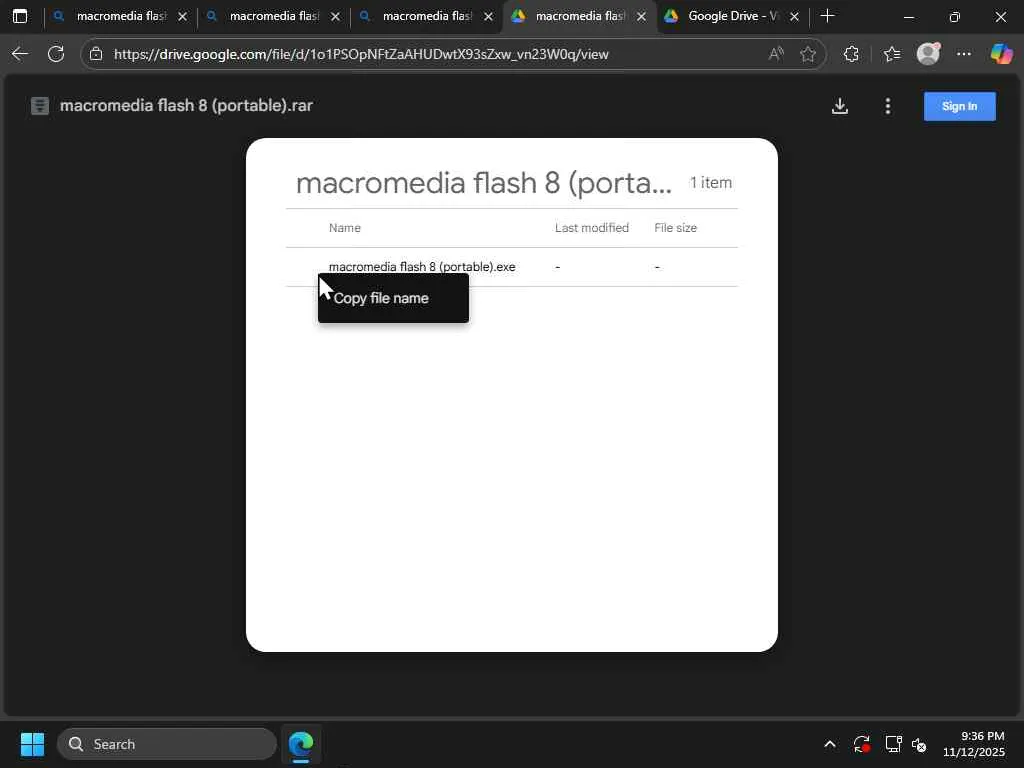Click the sync status tray icon
Image resolution: width=1024 pixels, height=768 pixels.
(861, 744)
